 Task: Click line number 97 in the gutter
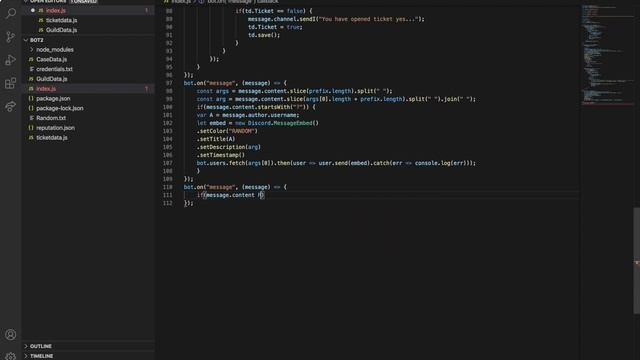(169, 83)
